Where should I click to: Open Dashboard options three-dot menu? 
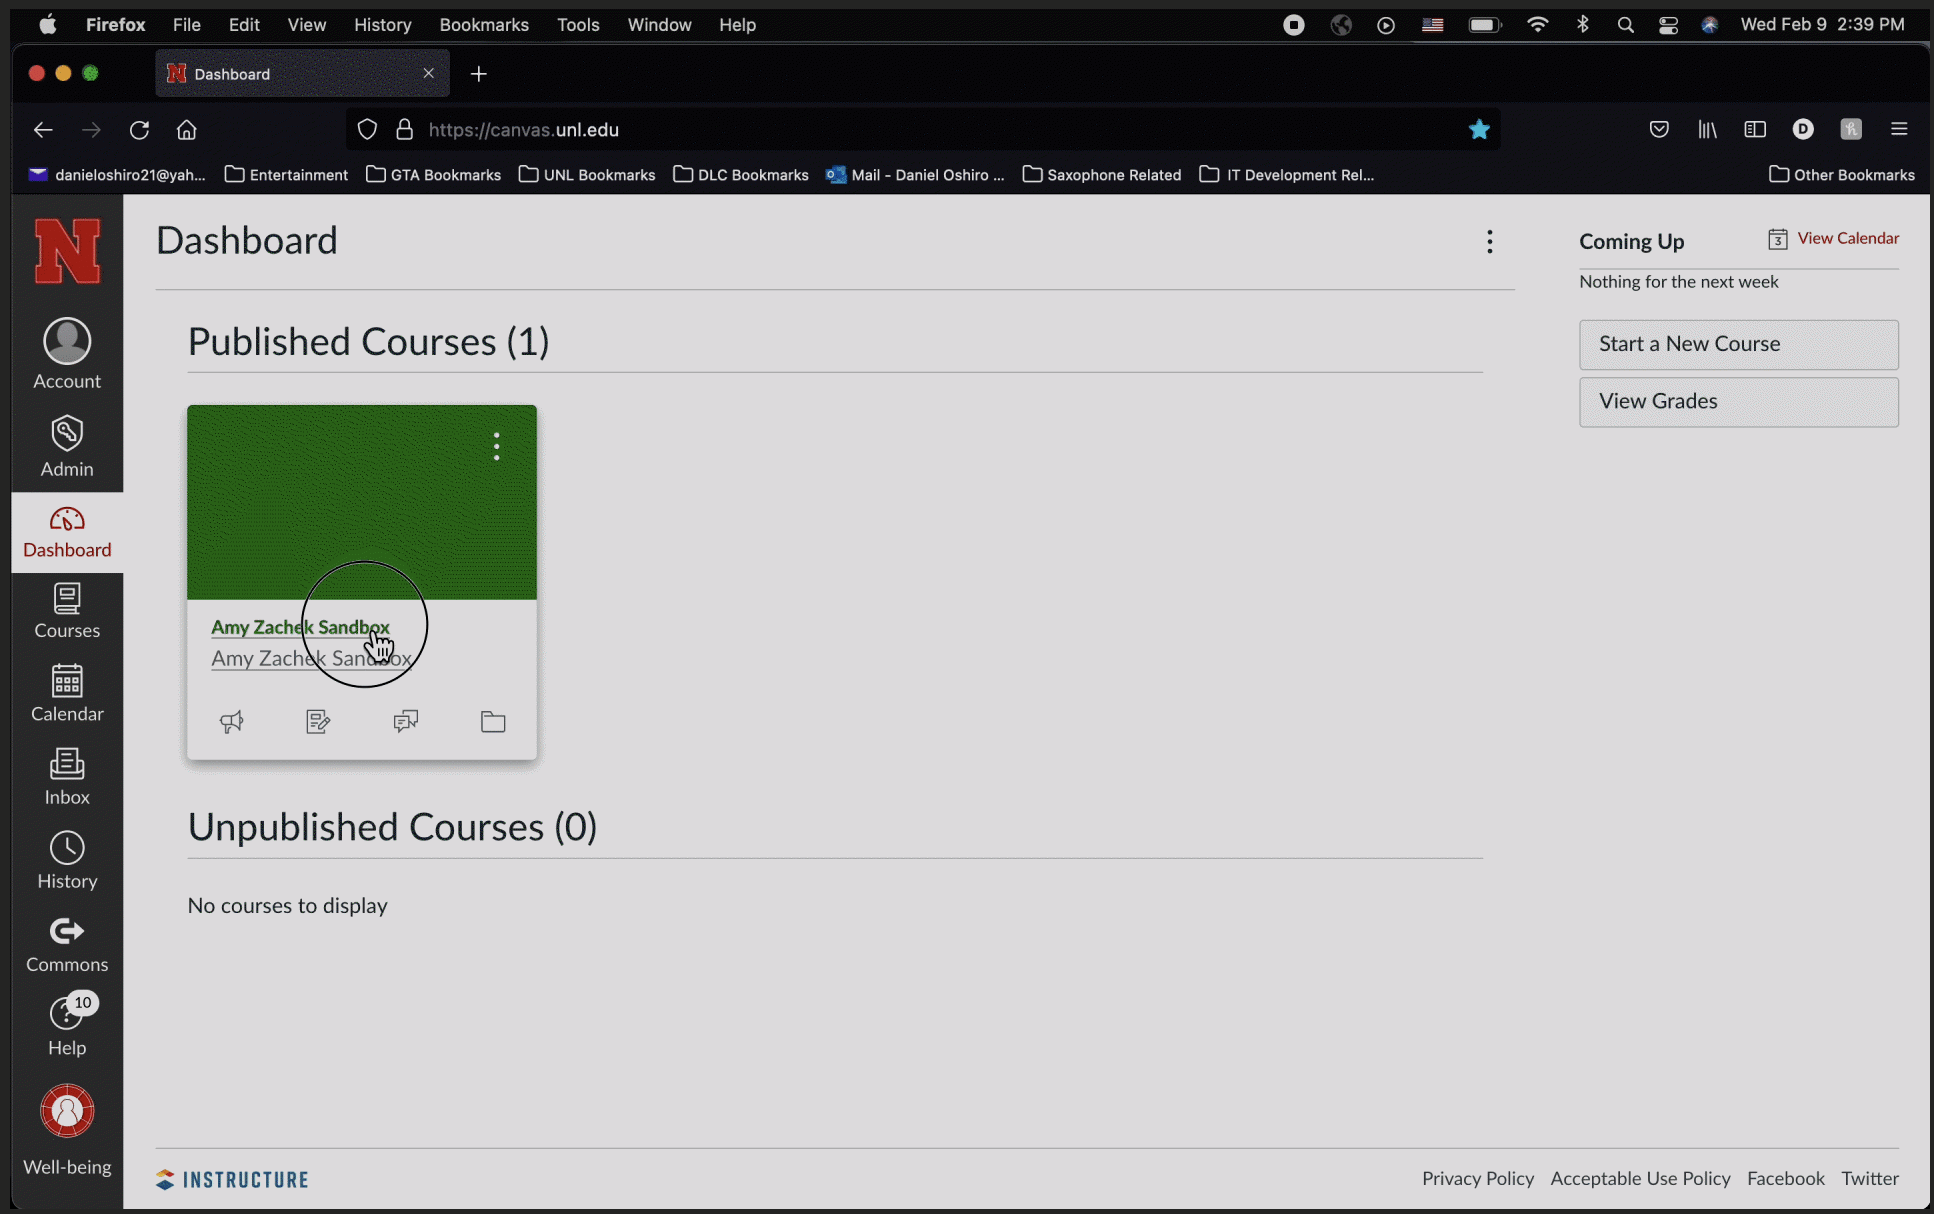coord(1490,241)
